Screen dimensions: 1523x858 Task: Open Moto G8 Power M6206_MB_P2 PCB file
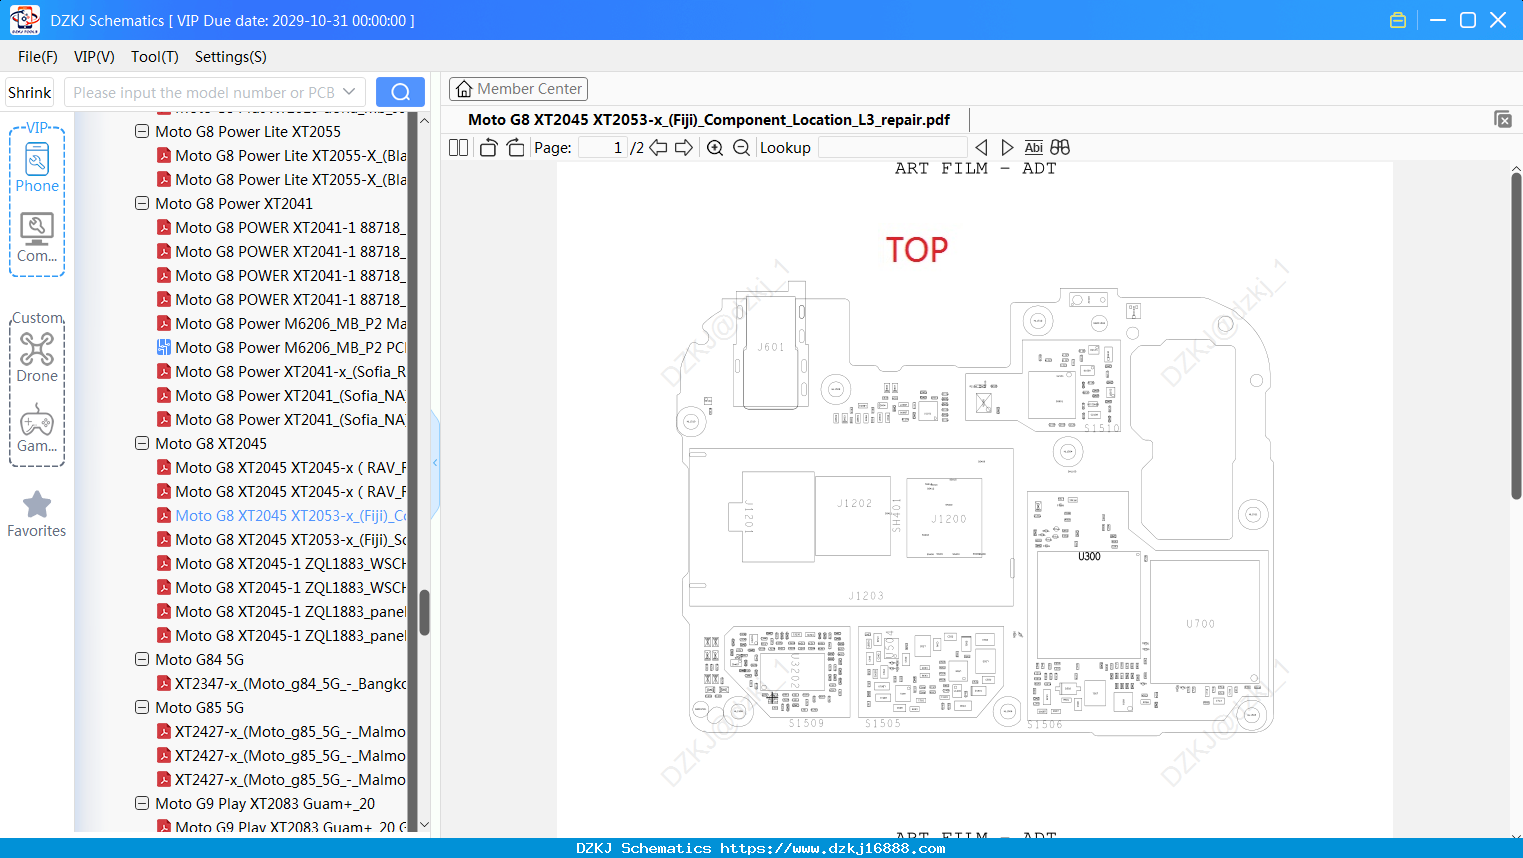(x=281, y=347)
